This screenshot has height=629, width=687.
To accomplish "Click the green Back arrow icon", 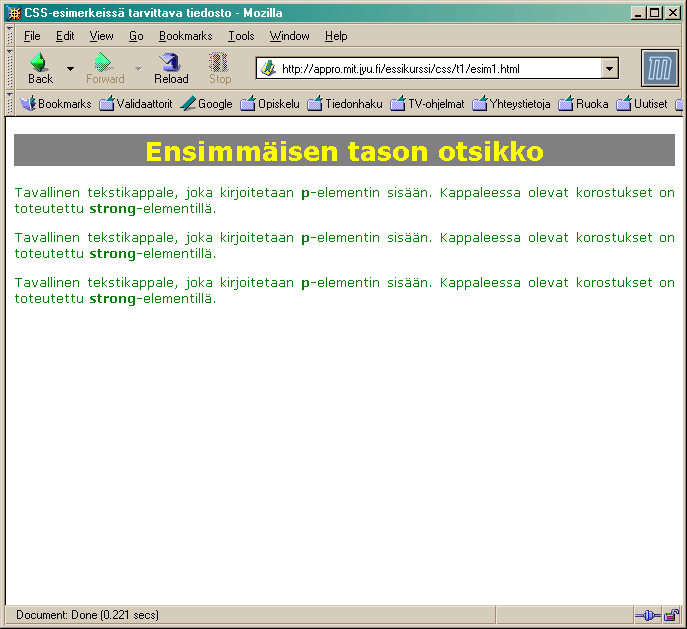I will click(x=39, y=62).
